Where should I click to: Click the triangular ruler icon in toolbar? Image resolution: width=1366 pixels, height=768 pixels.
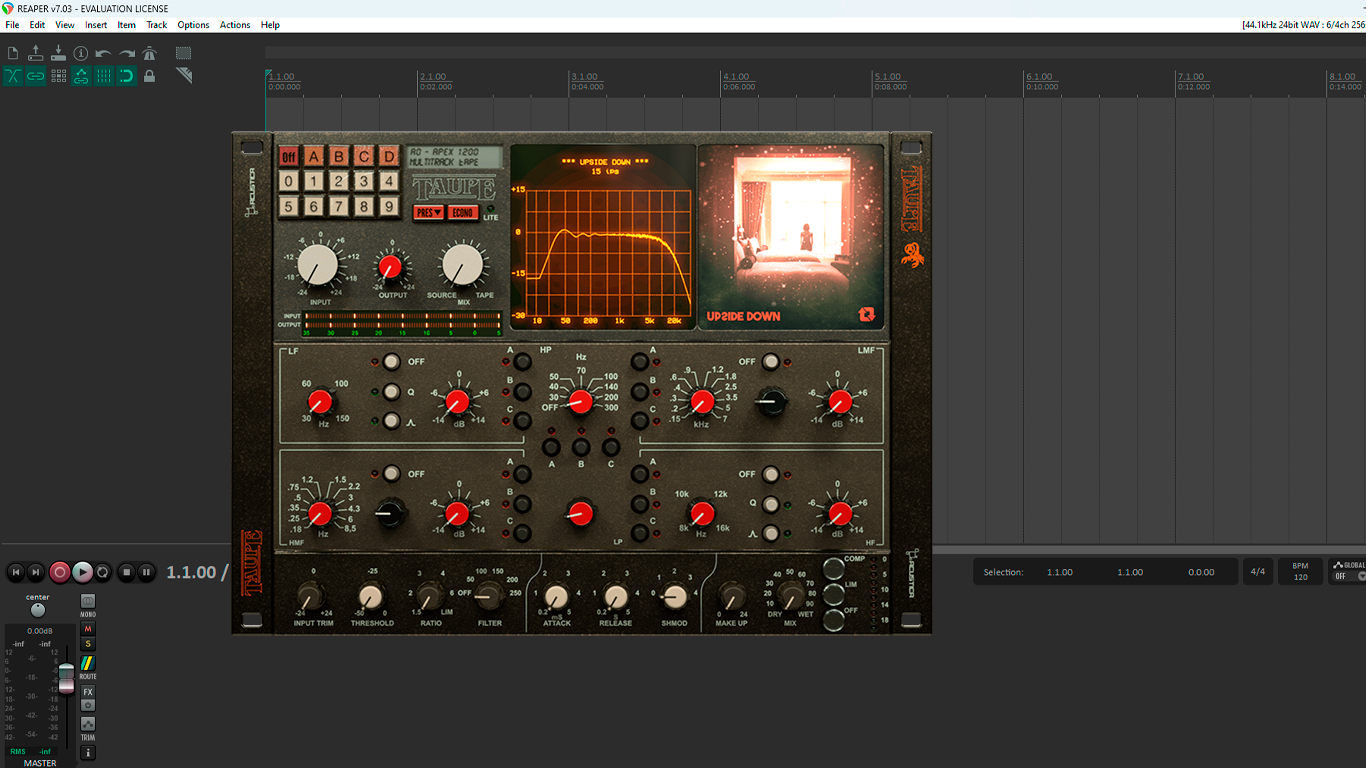(x=184, y=76)
